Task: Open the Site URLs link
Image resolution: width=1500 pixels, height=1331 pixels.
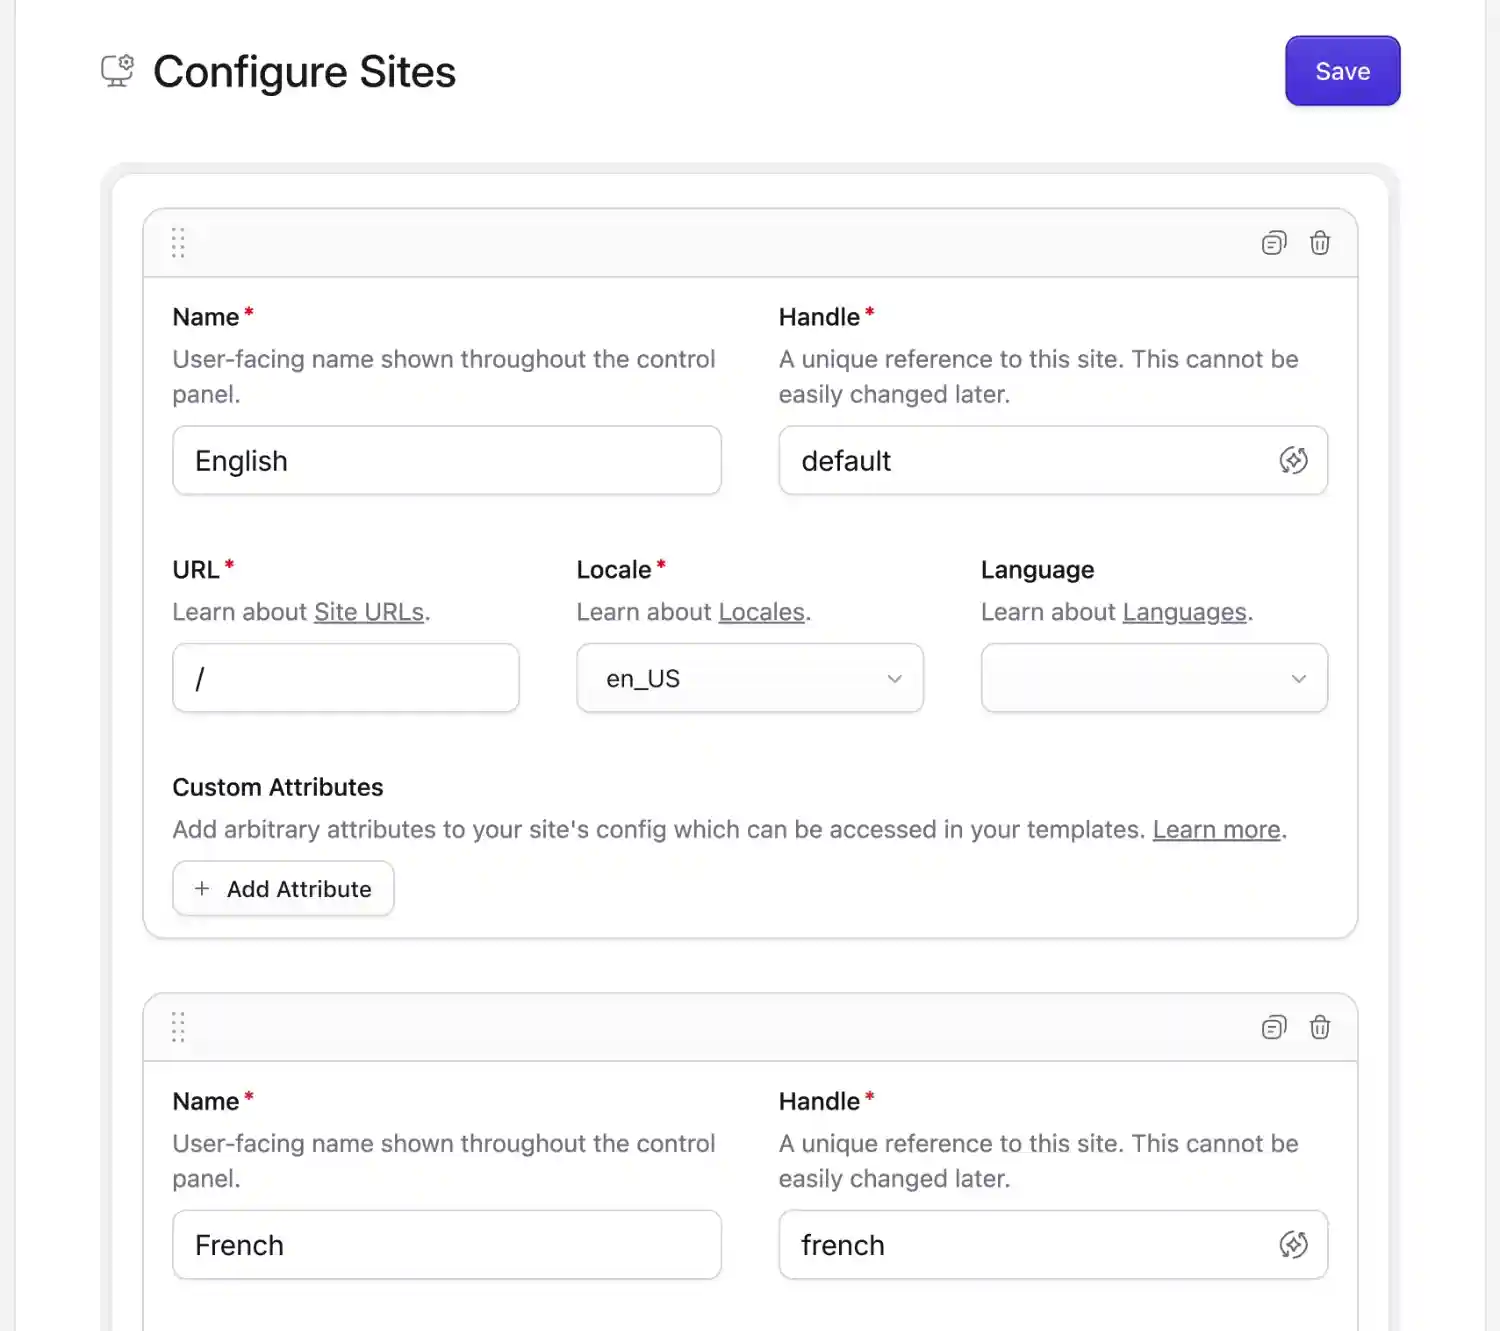Action: coord(369,611)
